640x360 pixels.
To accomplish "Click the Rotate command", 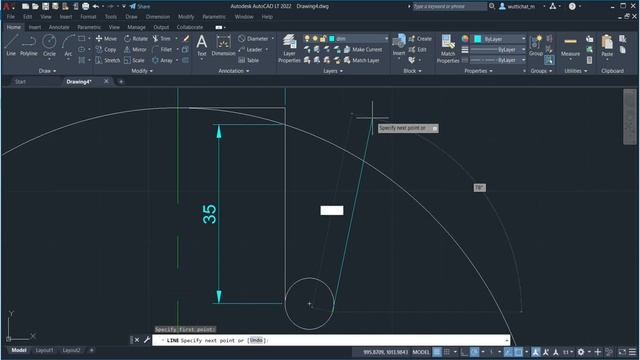I will pyautogui.click(x=136, y=39).
